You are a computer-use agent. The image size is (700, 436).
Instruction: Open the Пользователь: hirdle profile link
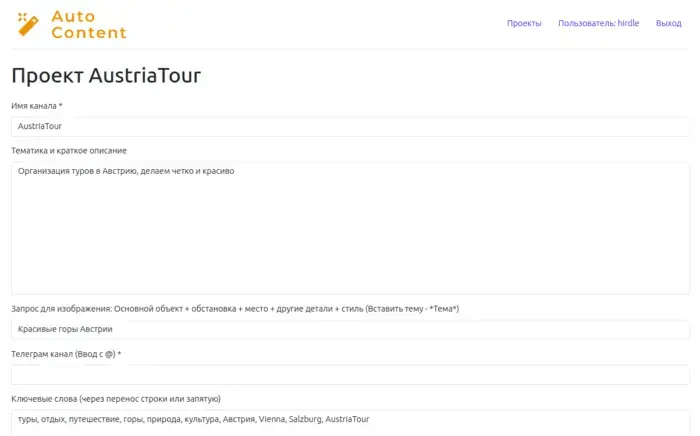pyautogui.click(x=599, y=23)
